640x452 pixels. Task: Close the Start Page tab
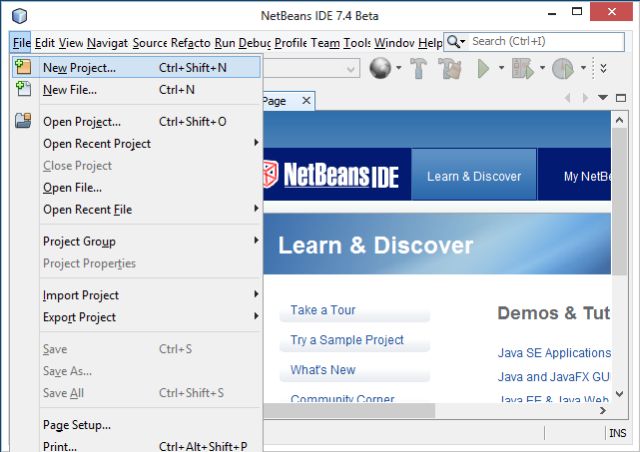pyautogui.click(x=306, y=100)
